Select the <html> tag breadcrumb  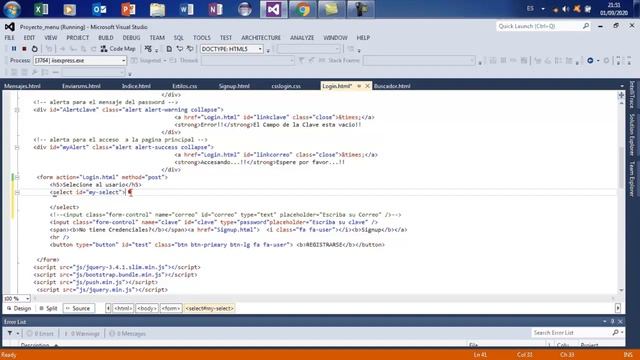[x=123, y=309]
